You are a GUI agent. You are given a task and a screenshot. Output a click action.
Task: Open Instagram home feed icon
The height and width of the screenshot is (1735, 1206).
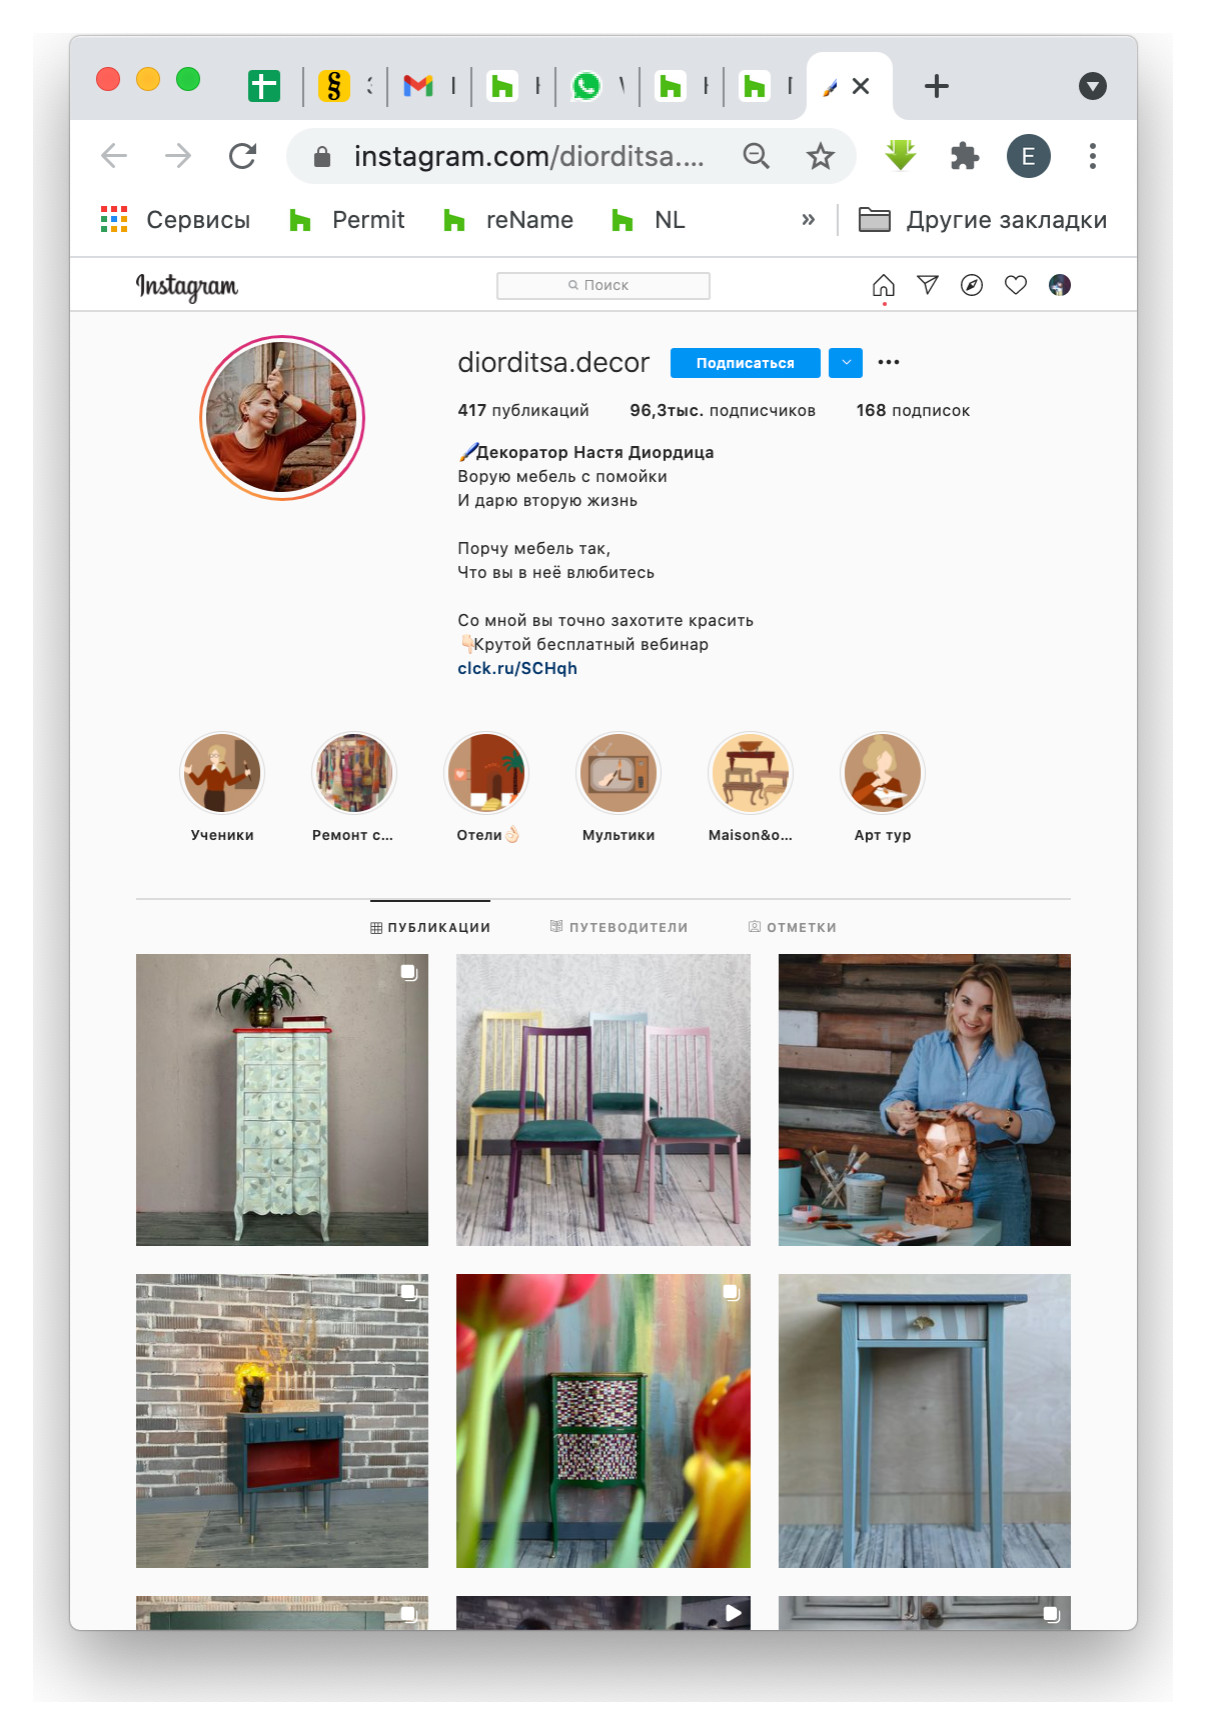[x=883, y=286]
